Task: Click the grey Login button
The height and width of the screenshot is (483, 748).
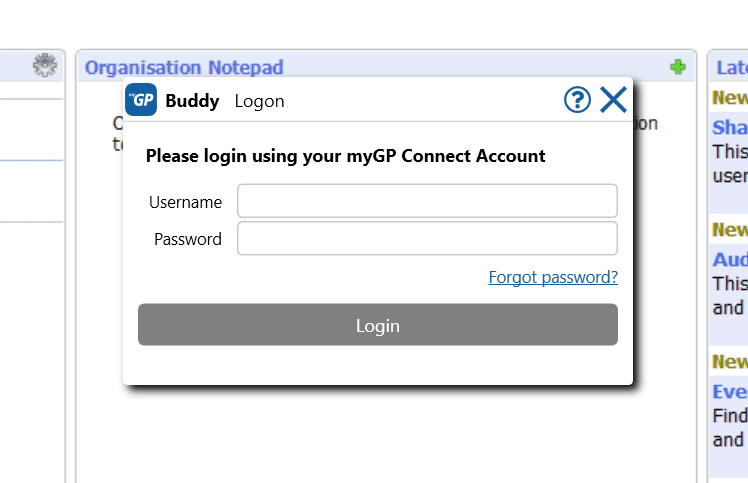Action: coord(378,325)
